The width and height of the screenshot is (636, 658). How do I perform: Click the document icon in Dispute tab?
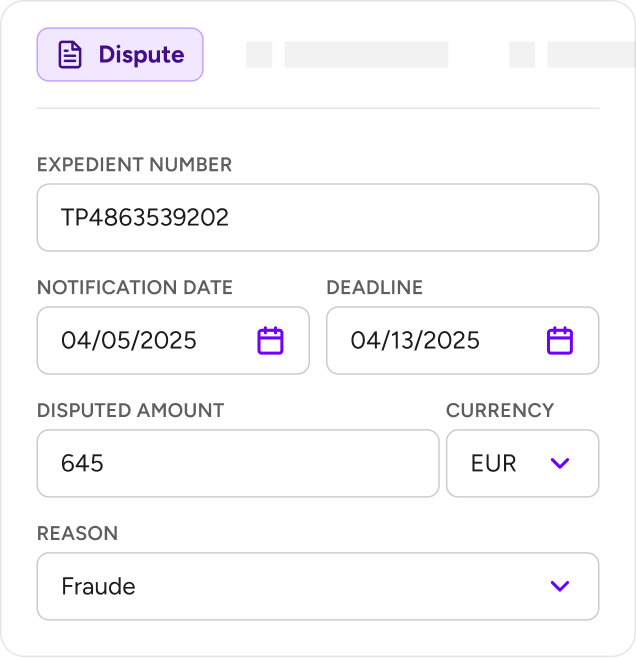click(x=70, y=55)
